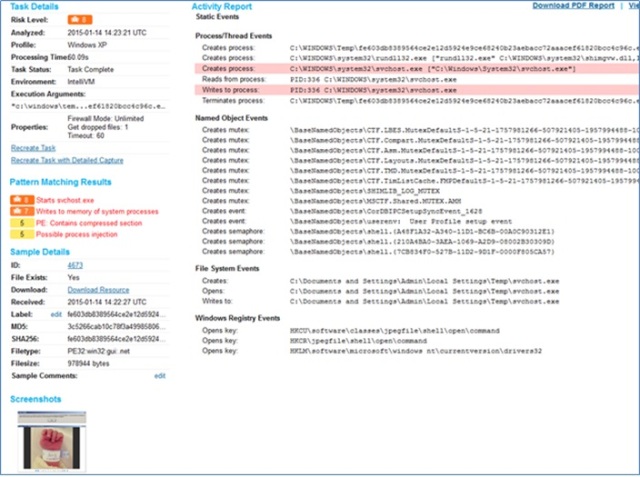640x477 pixels.
Task: Click the orange Risk Level badge
Action: click(78, 18)
